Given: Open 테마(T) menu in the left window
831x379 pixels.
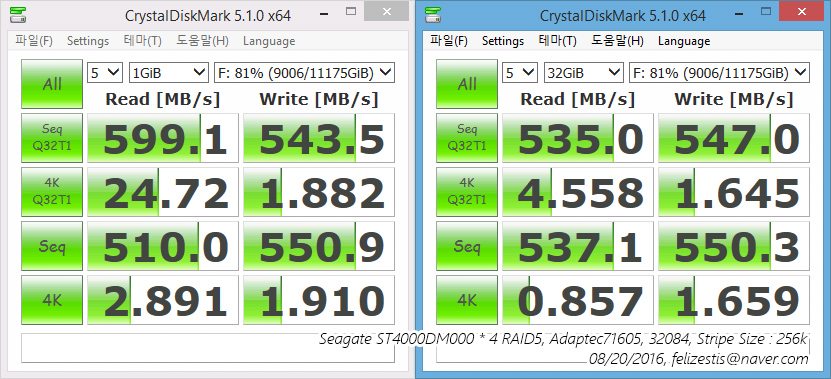Looking at the screenshot, I should 143,41.
